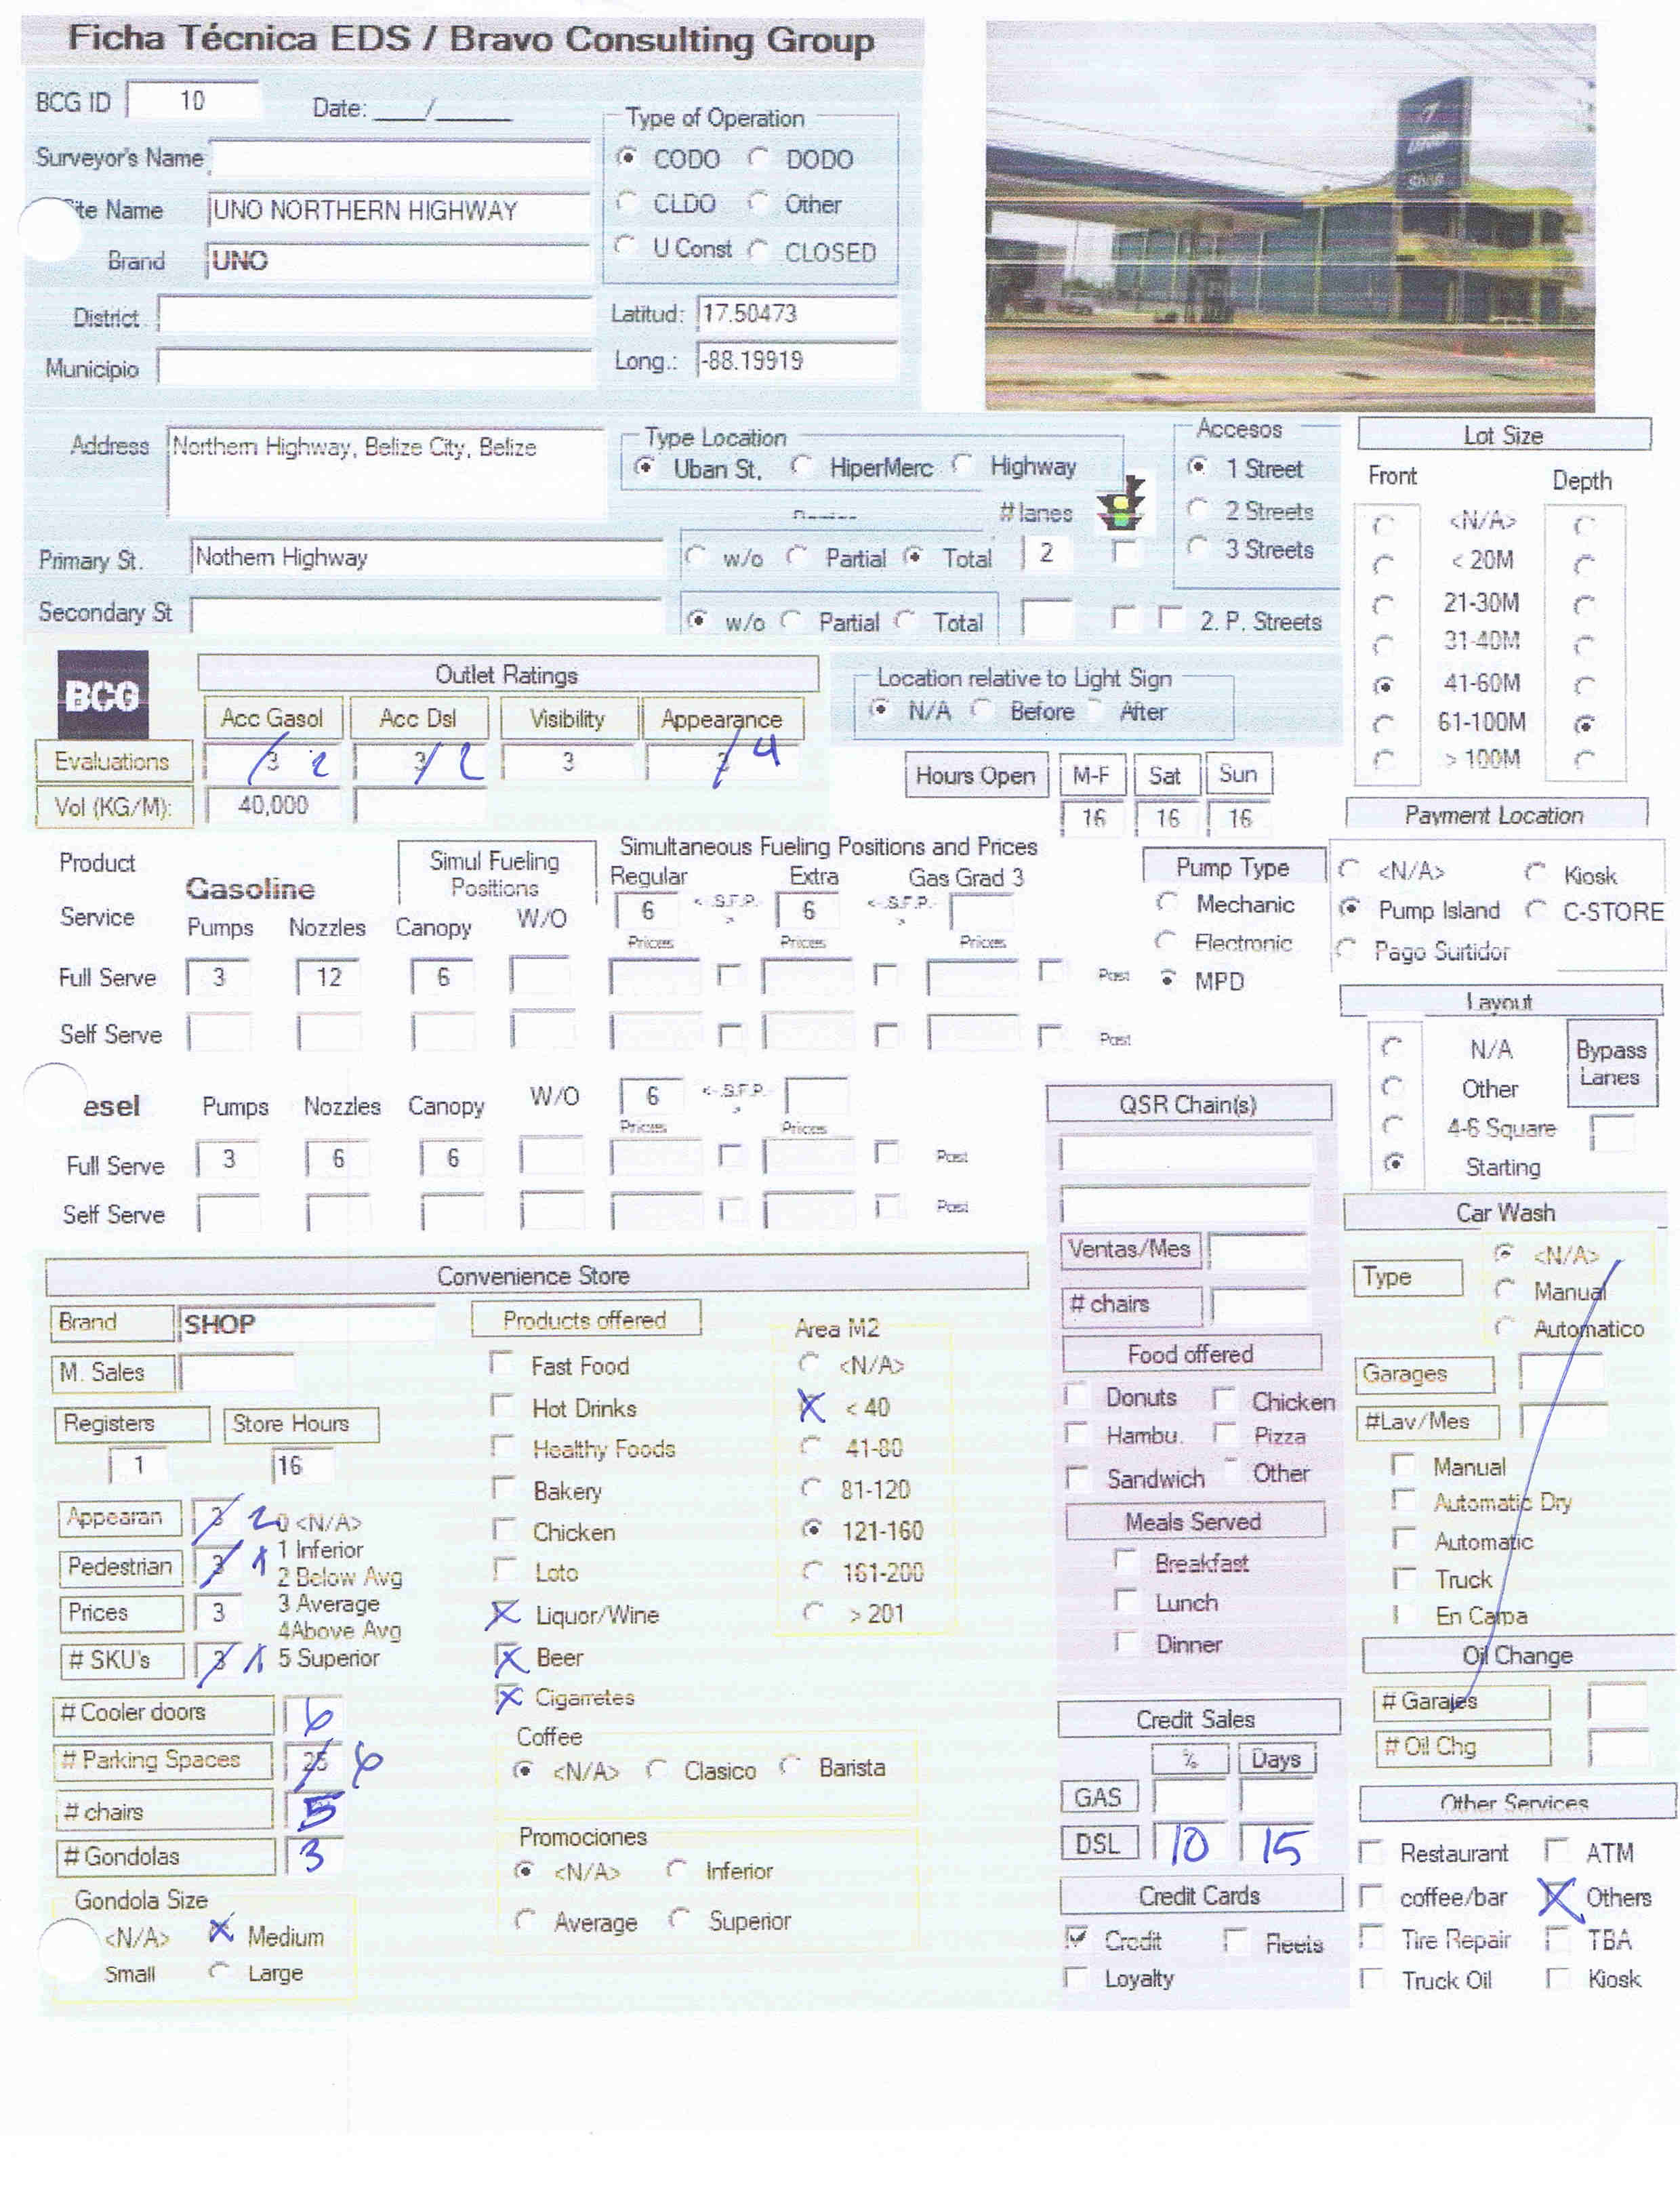Click the Primary St. field

426,557
